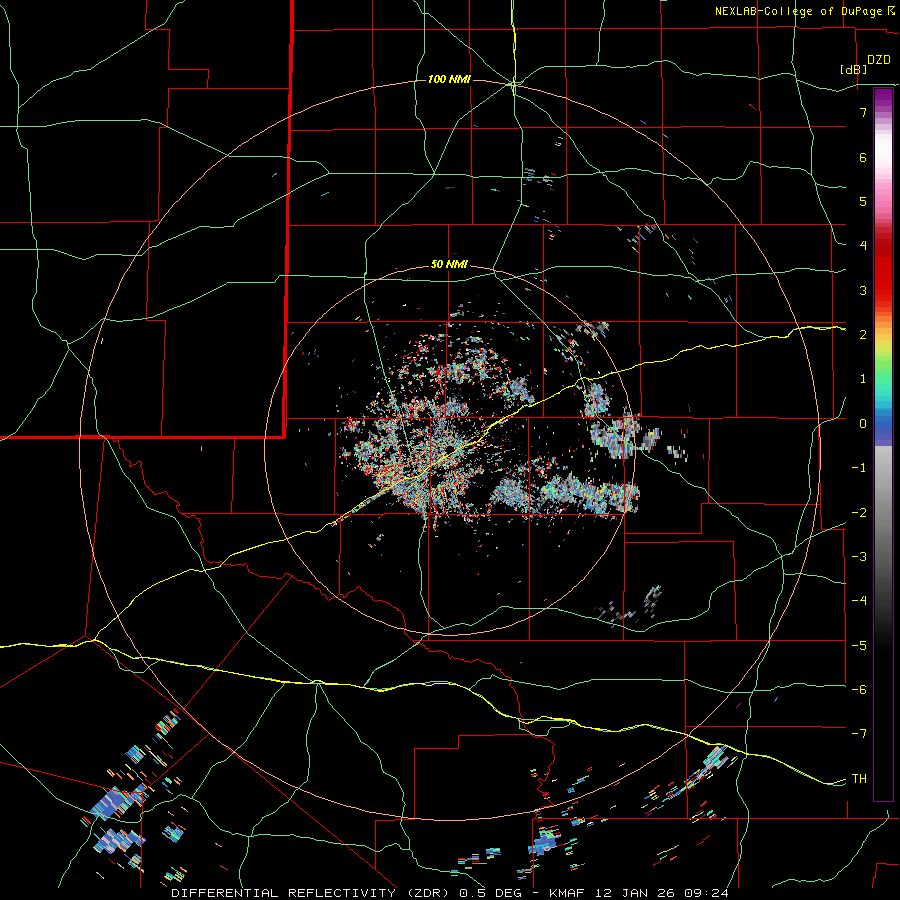Click the -1 value on the color scale

click(859, 468)
